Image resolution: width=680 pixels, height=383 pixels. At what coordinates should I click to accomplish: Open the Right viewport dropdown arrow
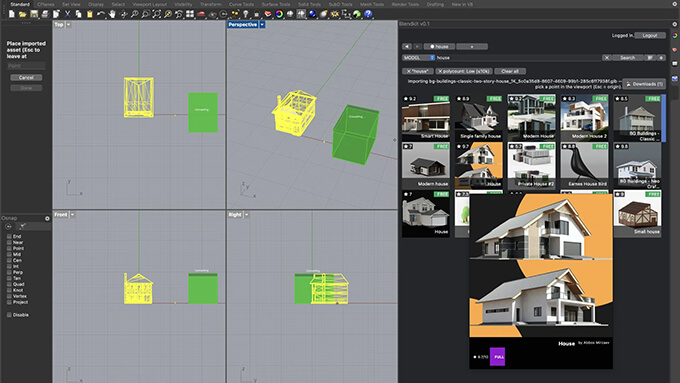click(246, 215)
